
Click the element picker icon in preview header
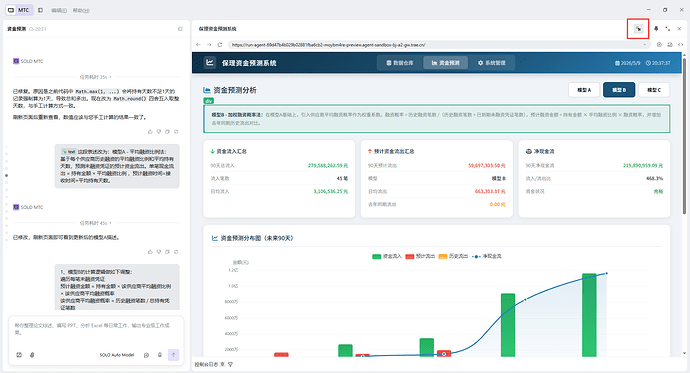tap(638, 29)
